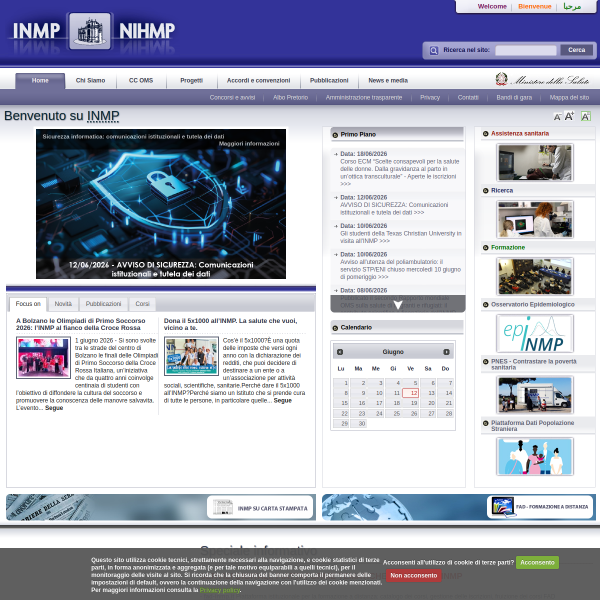Screen dimensions: 600x600
Task: Open Osservatorio Epidemiologico heading link
Action: coord(533,305)
